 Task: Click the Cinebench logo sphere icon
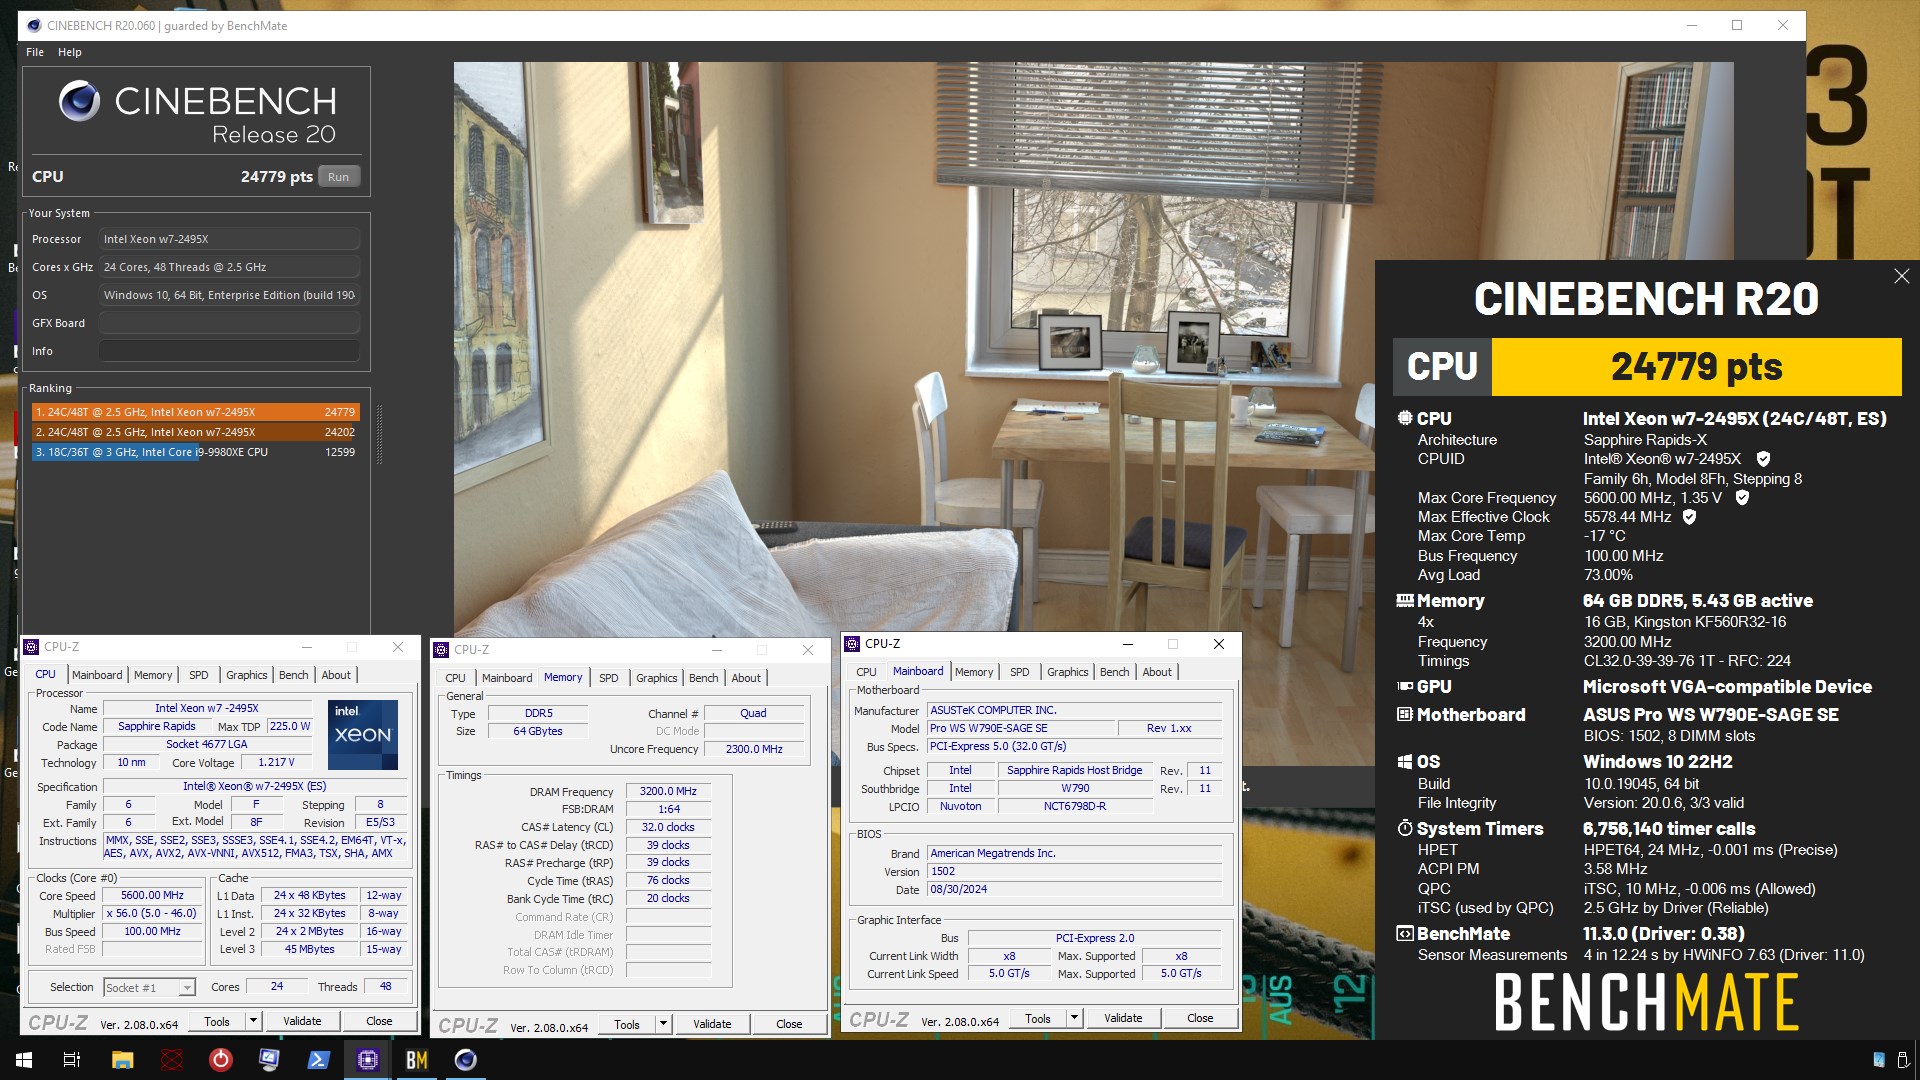pyautogui.click(x=79, y=101)
